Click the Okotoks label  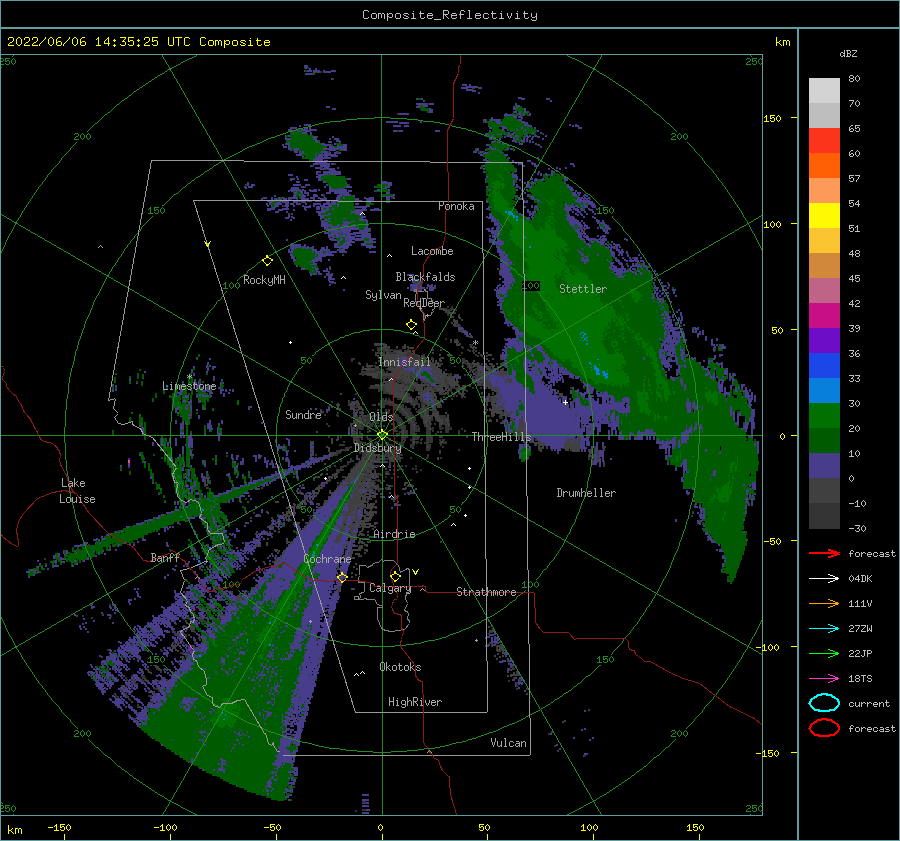(400, 667)
